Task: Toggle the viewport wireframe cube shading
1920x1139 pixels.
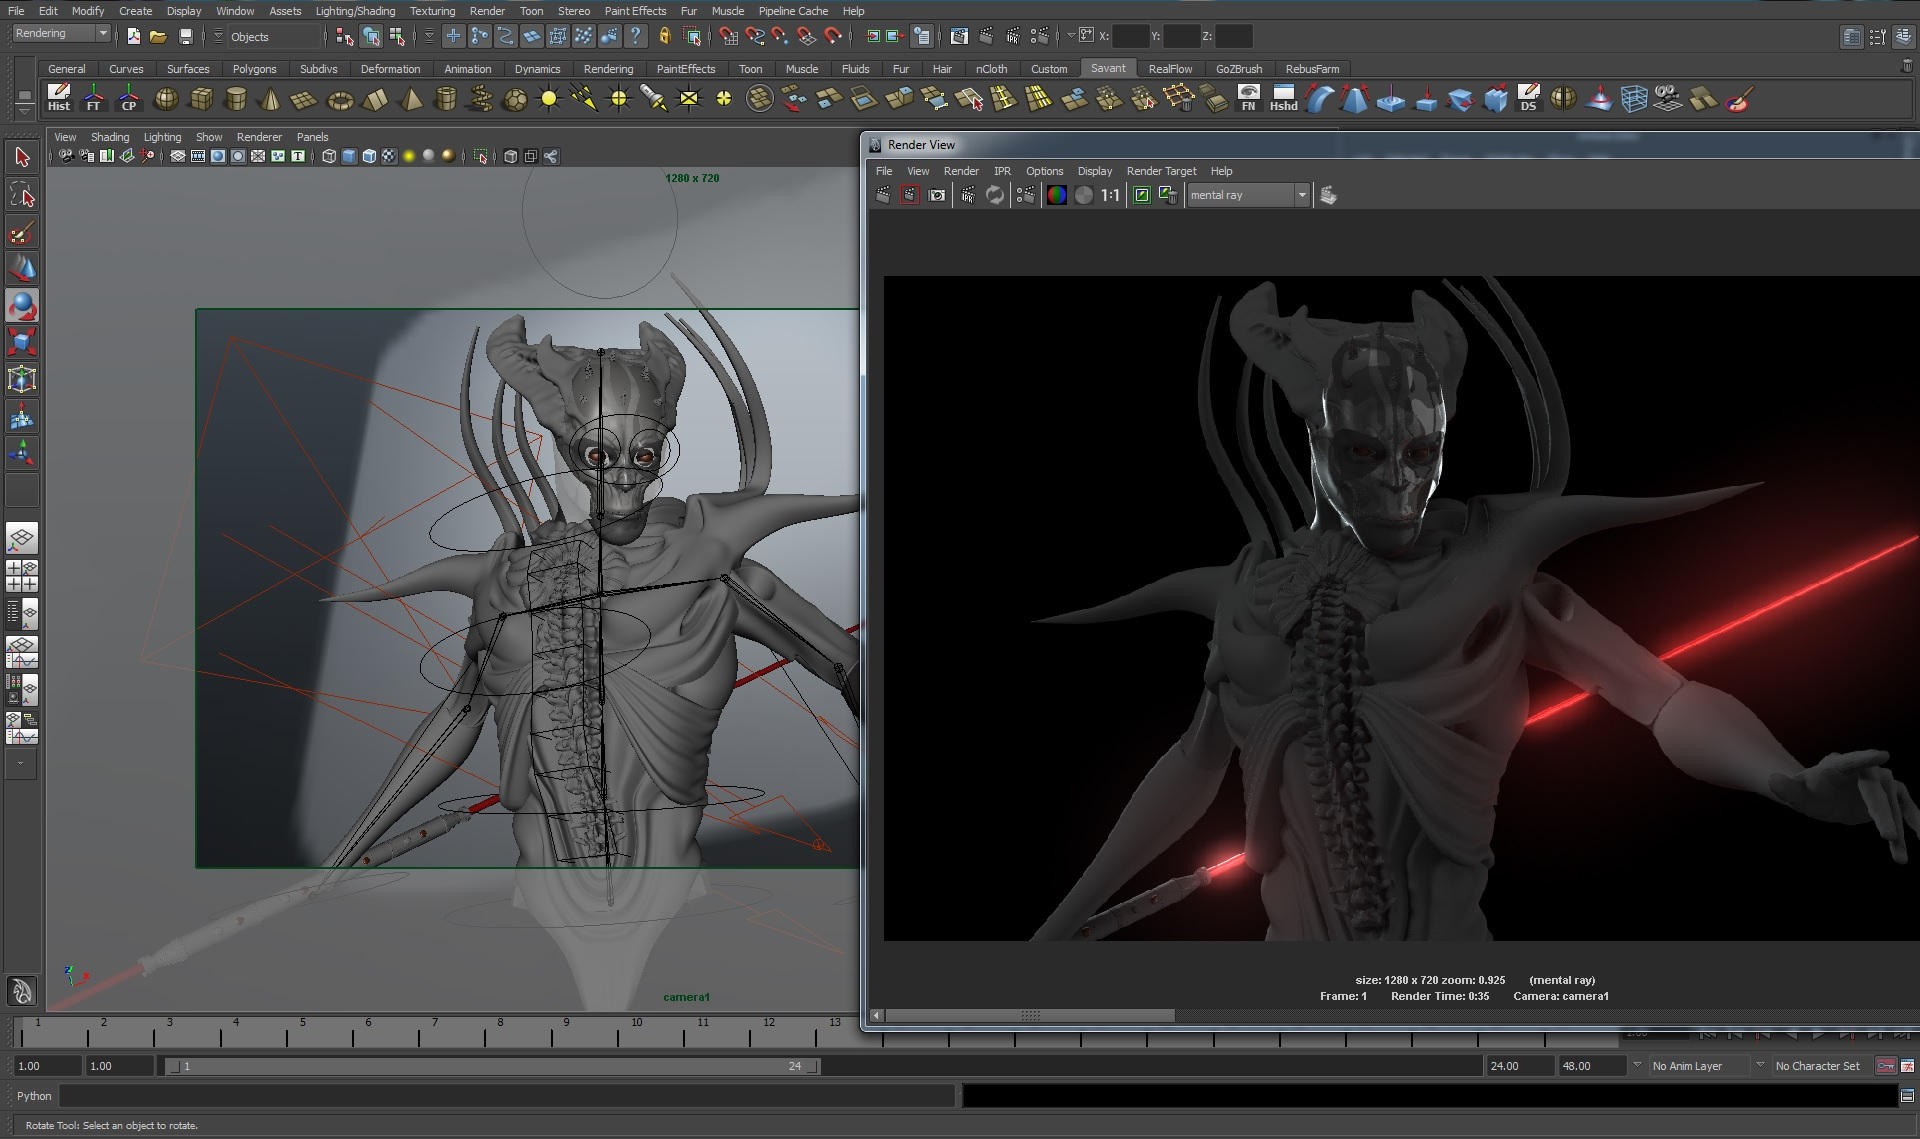Action: click(x=329, y=156)
